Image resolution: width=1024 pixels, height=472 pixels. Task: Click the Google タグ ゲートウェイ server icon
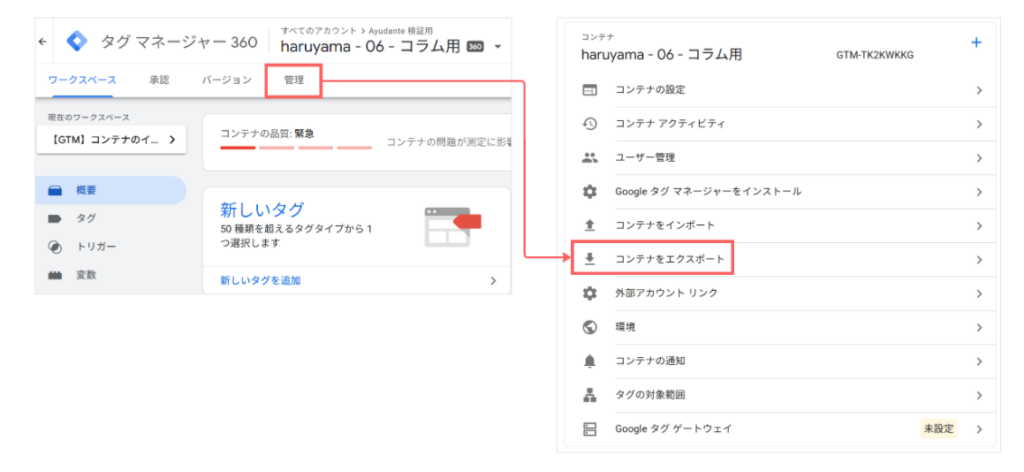click(x=589, y=429)
